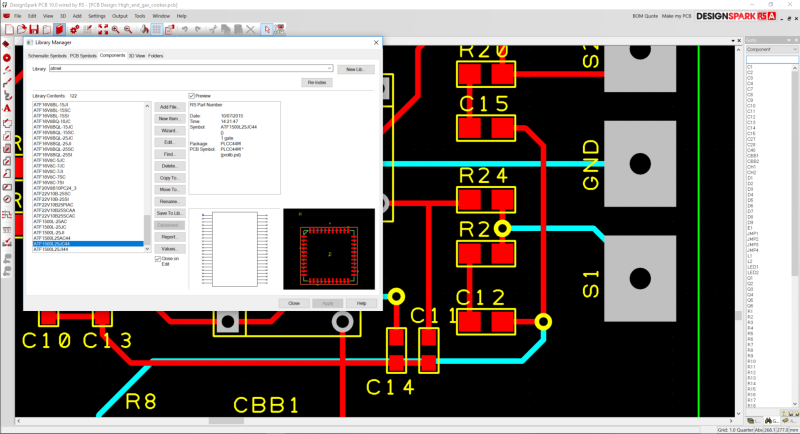Click the library list scroll-down arrow

147,249
